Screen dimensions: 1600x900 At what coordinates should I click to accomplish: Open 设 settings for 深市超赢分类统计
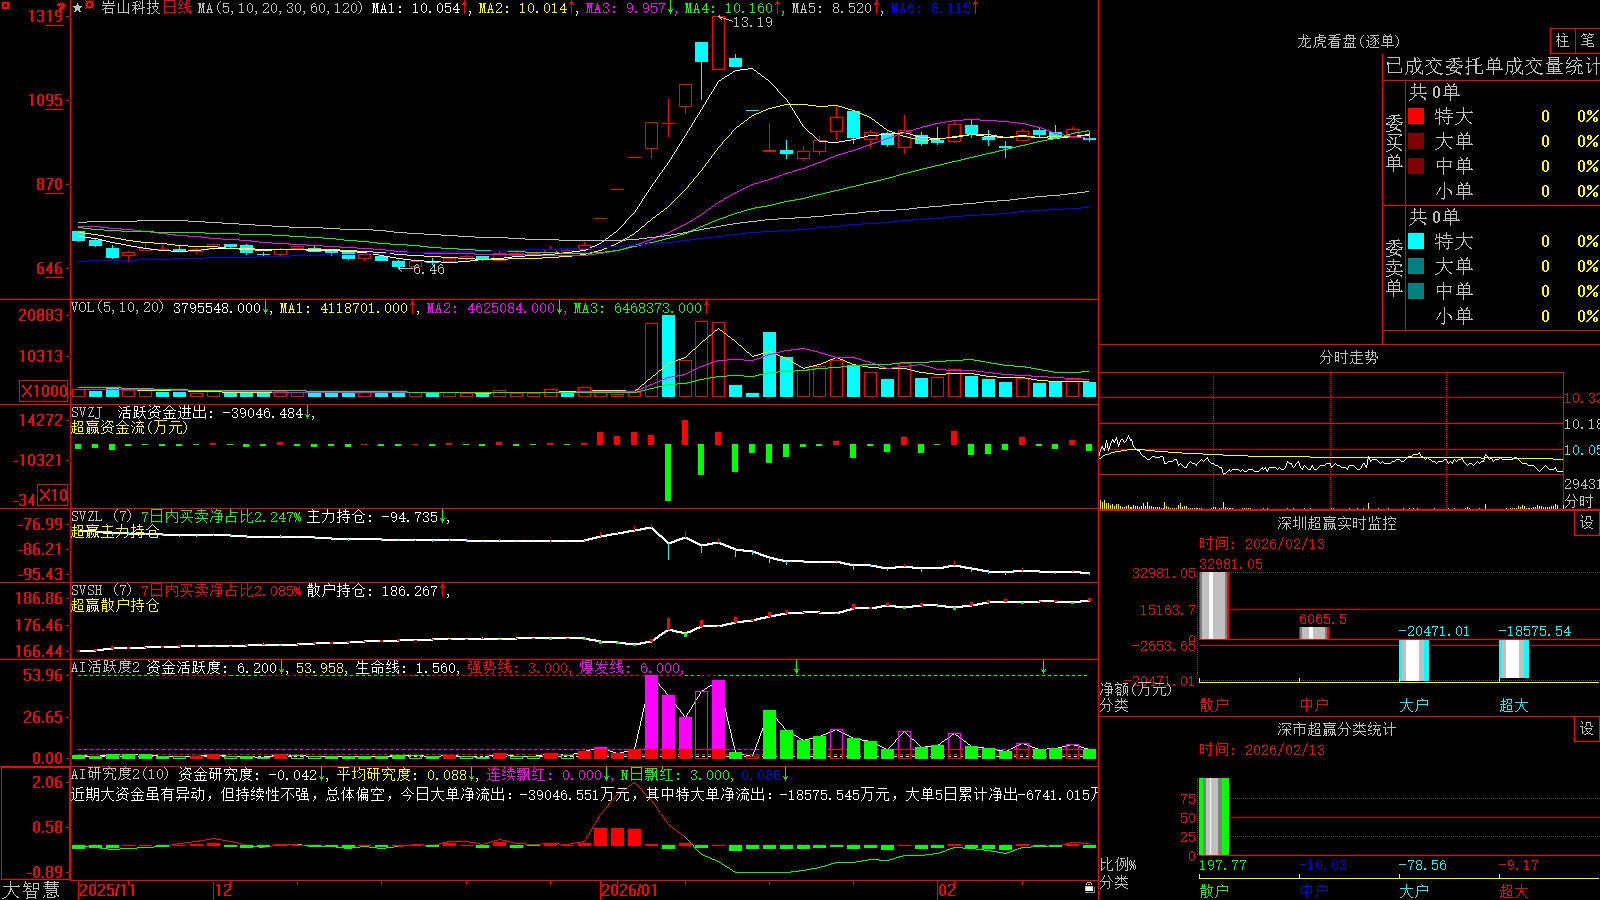pyautogui.click(x=1587, y=729)
